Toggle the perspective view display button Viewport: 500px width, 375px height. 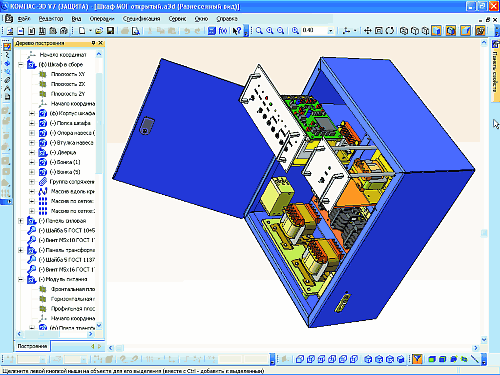pyautogui.click(x=466, y=31)
